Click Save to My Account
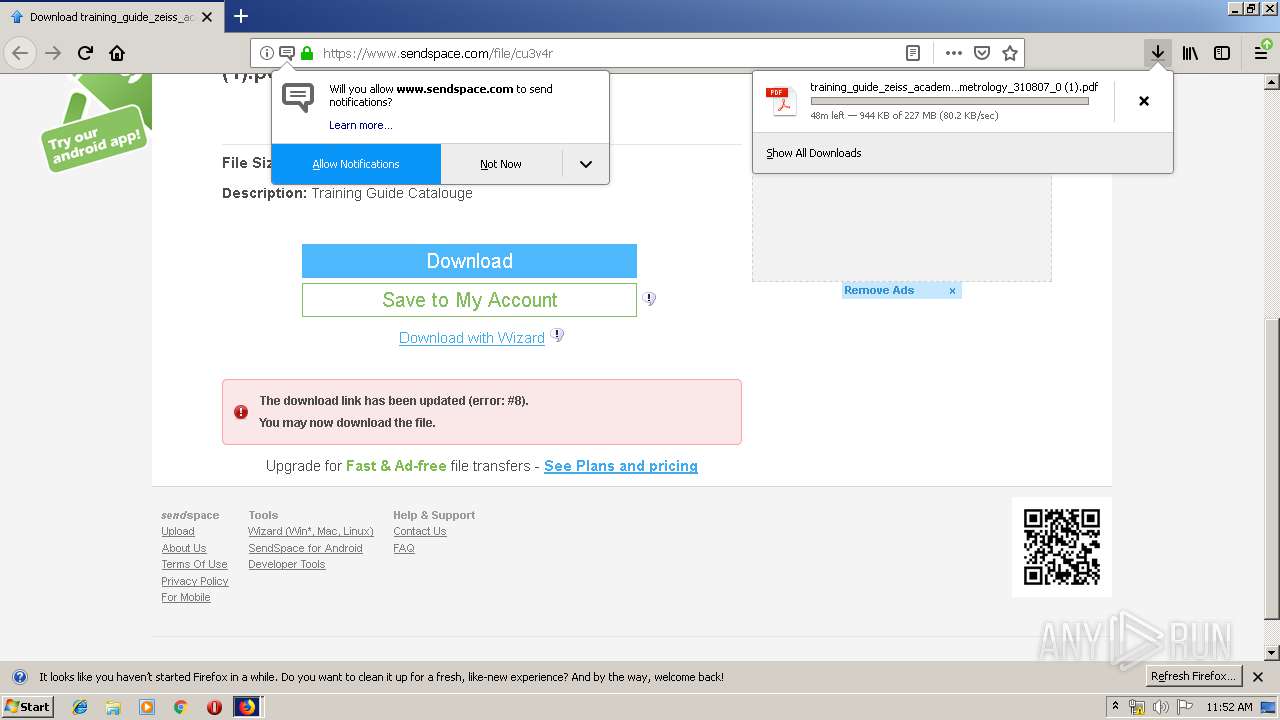 coord(469,300)
